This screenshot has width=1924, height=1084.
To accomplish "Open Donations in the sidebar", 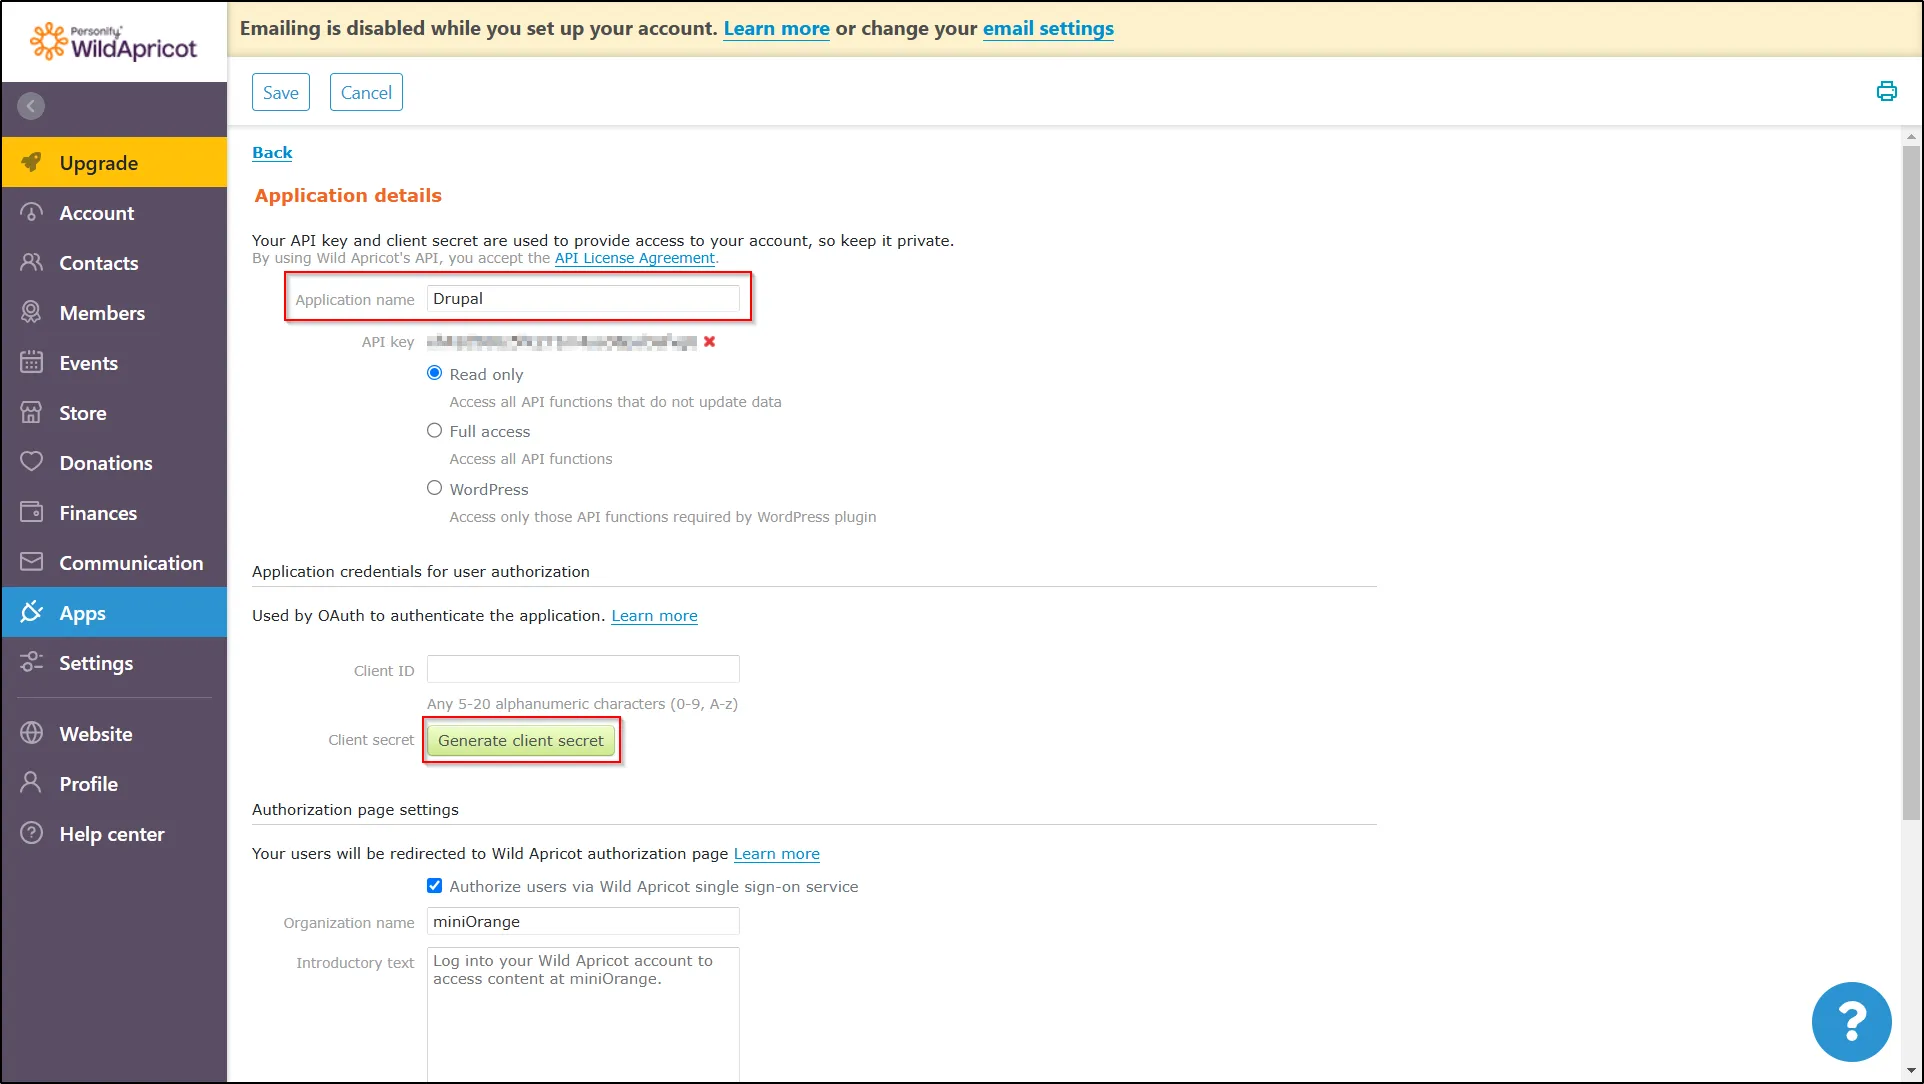I will pos(114,462).
